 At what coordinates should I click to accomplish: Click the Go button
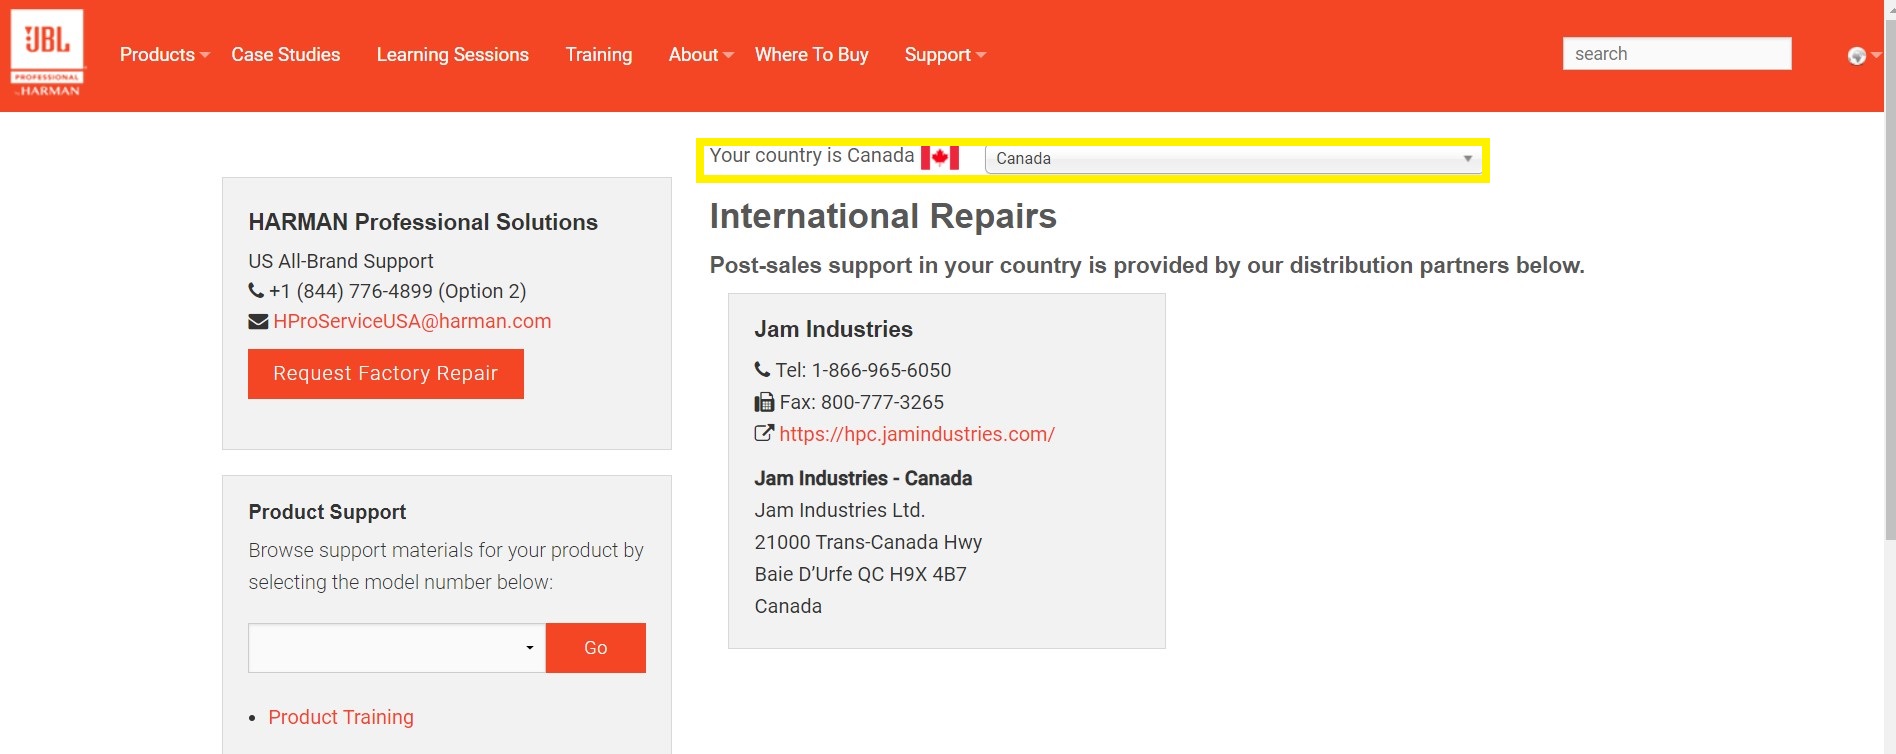pyautogui.click(x=596, y=648)
